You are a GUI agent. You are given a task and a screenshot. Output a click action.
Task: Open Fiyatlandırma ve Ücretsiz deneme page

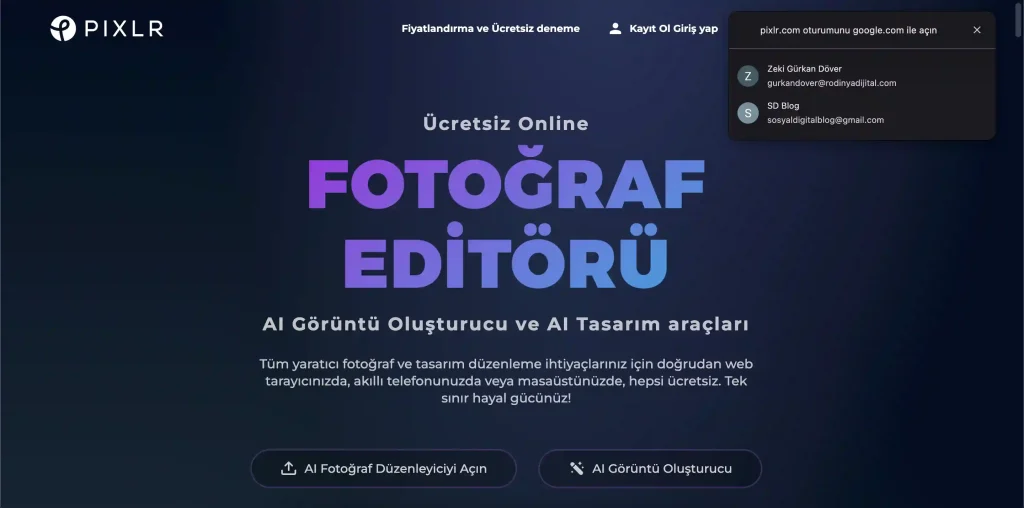tap(490, 29)
